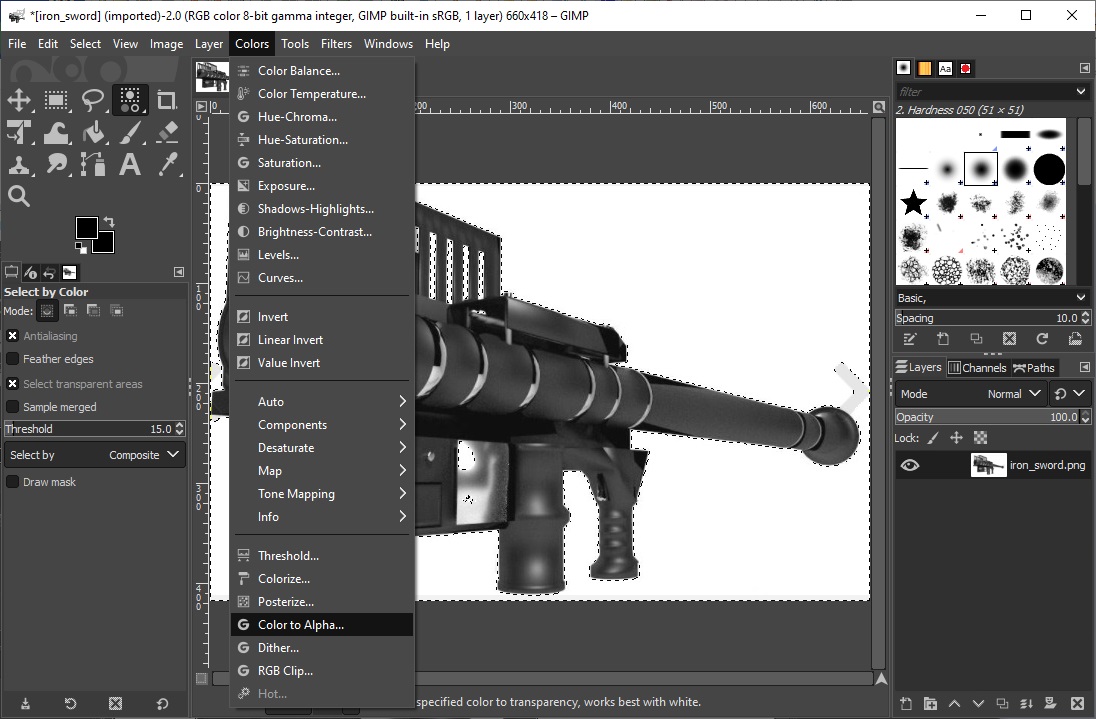The height and width of the screenshot is (719, 1096).
Task: Open the Select by Composite dropdown
Action: click(x=94, y=455)
